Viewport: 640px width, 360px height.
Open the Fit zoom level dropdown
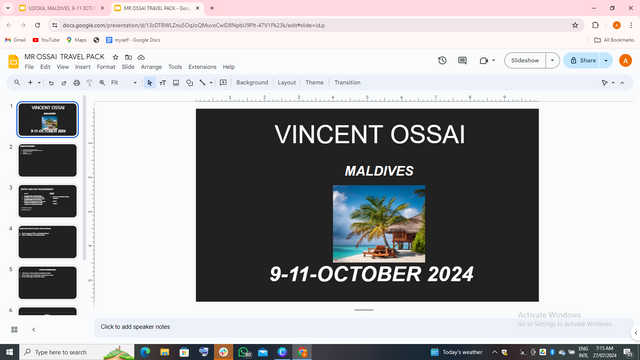point(124,83)
